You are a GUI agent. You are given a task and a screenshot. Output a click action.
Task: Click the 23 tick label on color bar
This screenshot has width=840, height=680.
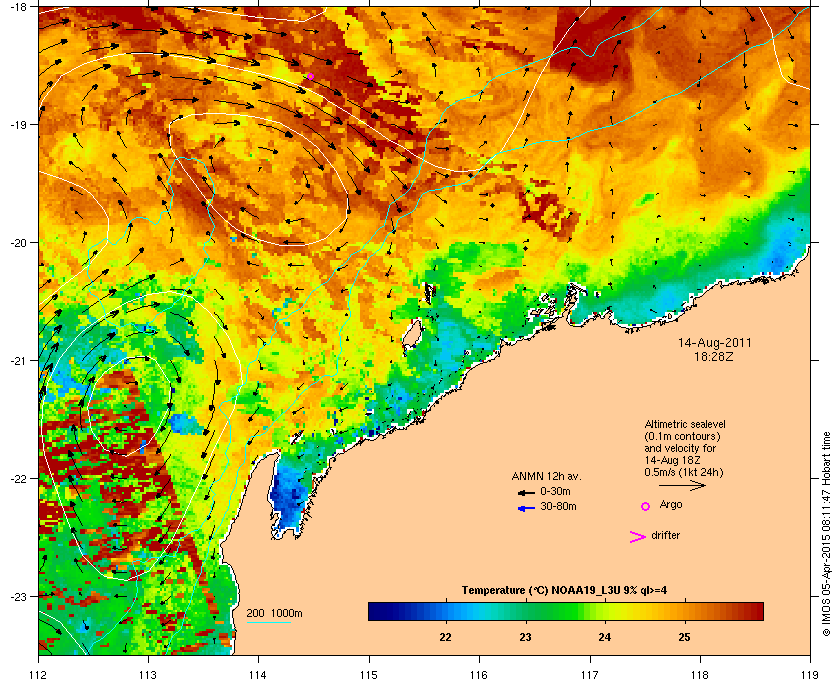(525, 637)
